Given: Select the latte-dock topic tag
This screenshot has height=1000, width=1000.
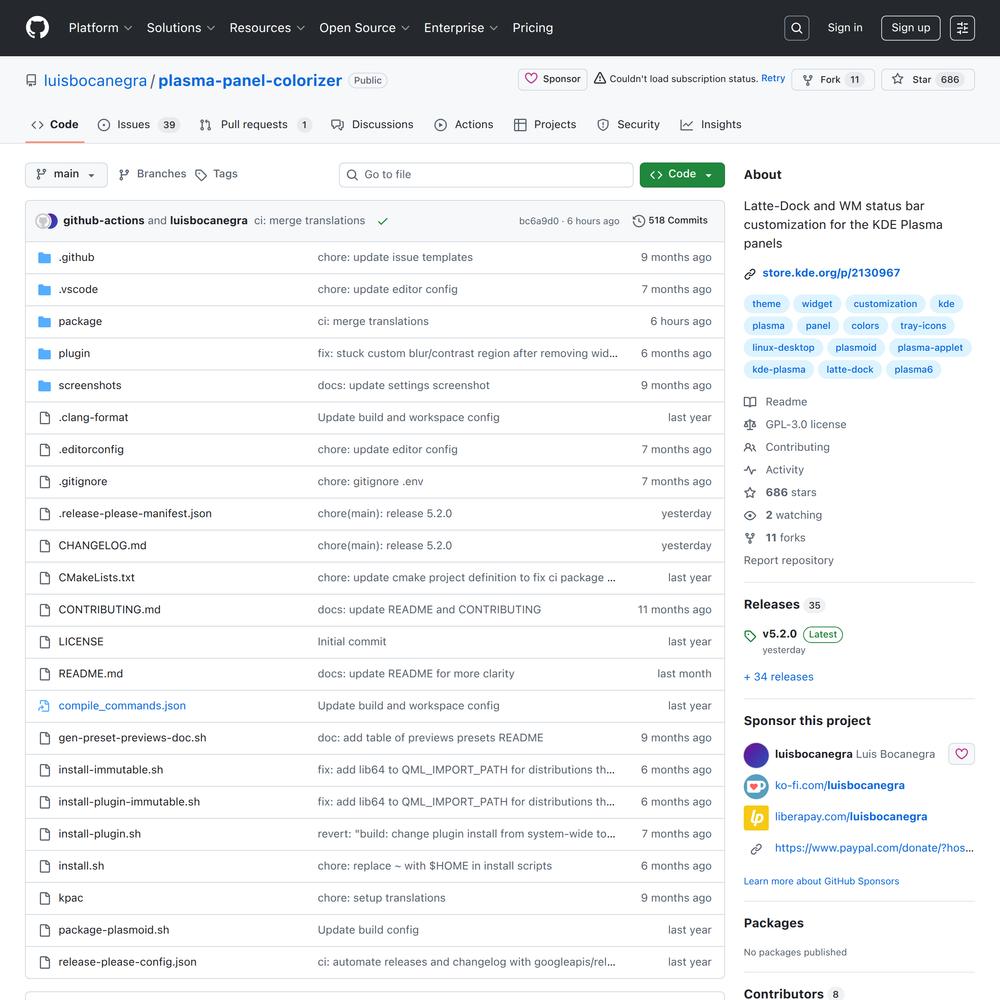Looking at the screenshot, I should tap(849, 369).
